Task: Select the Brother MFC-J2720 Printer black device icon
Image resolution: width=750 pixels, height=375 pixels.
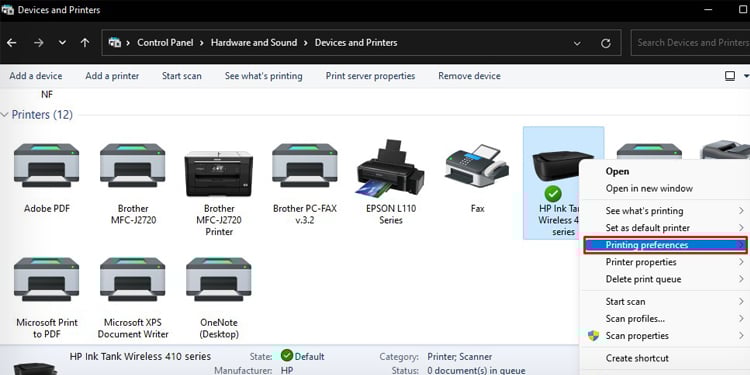Action: click(219, 173)
